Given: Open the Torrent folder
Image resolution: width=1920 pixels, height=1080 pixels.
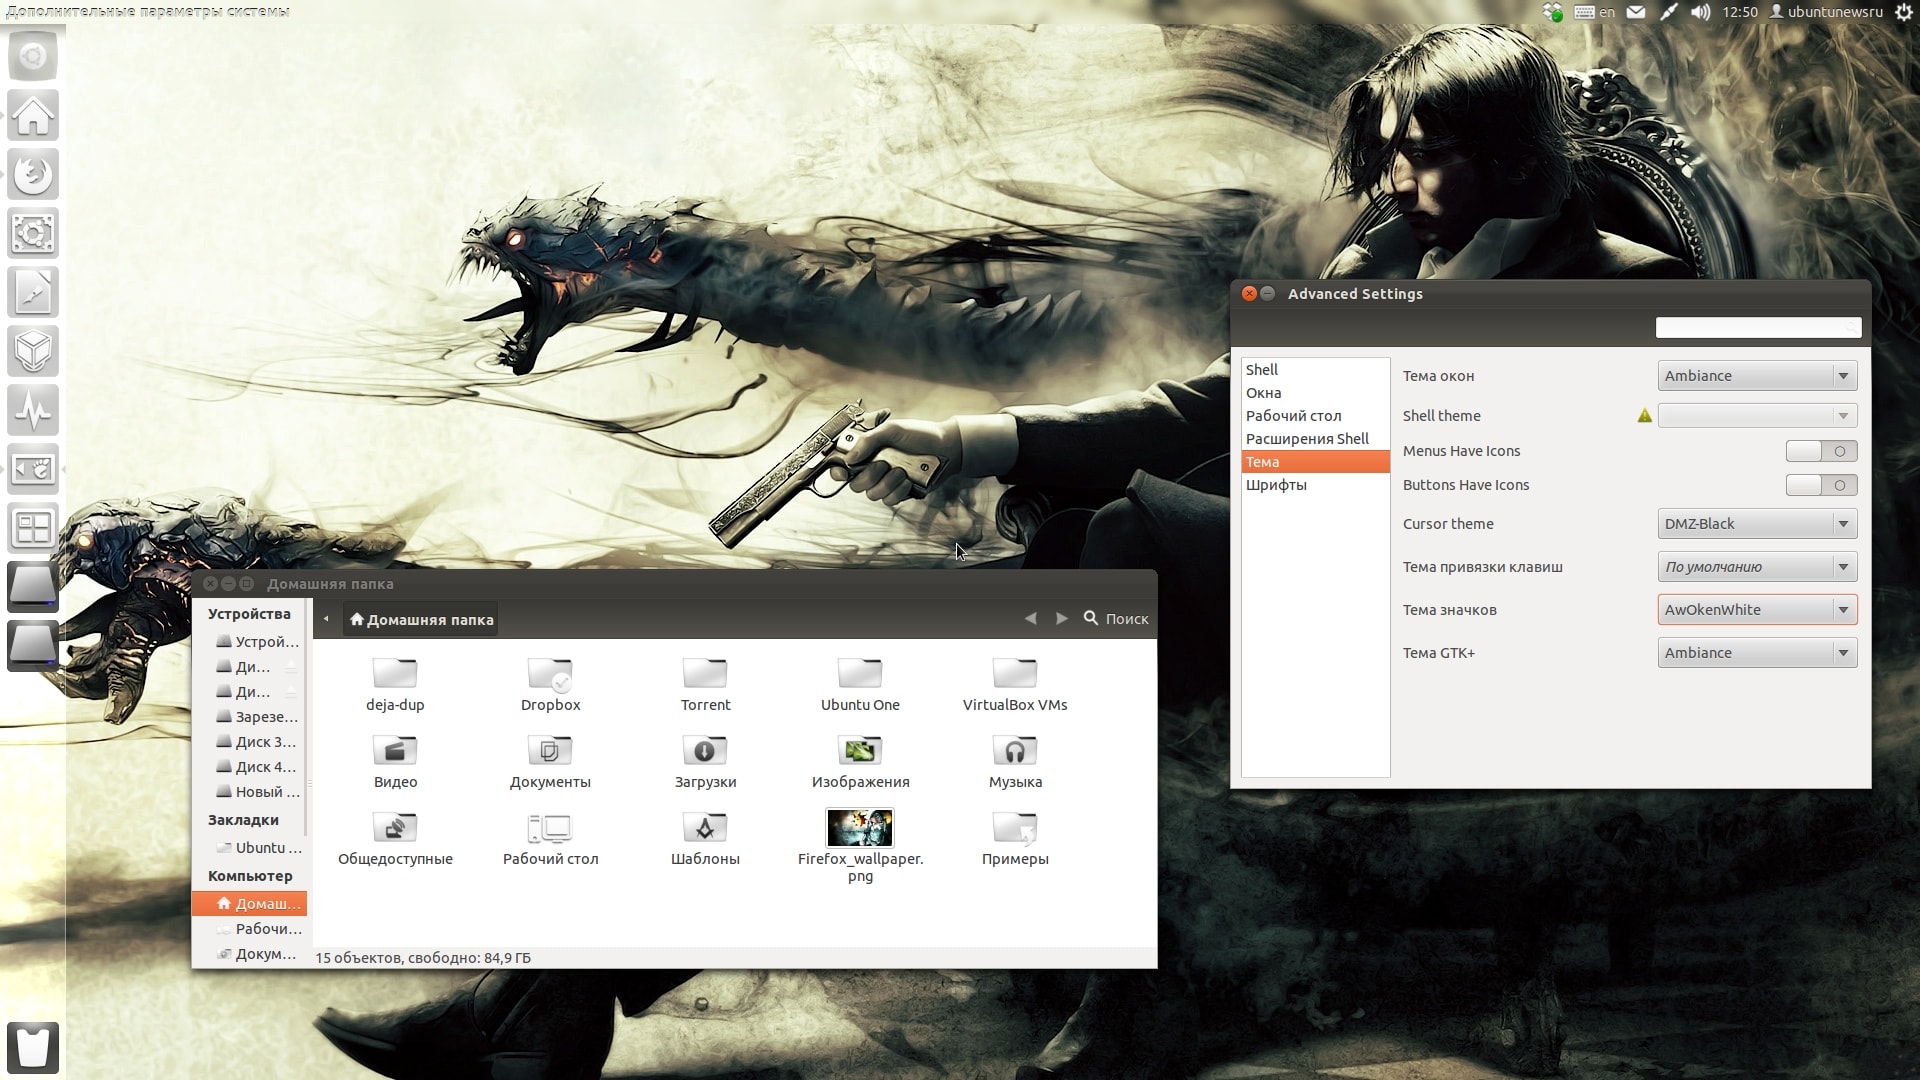Looking at the screenshot, I should (x=705, y=684).
